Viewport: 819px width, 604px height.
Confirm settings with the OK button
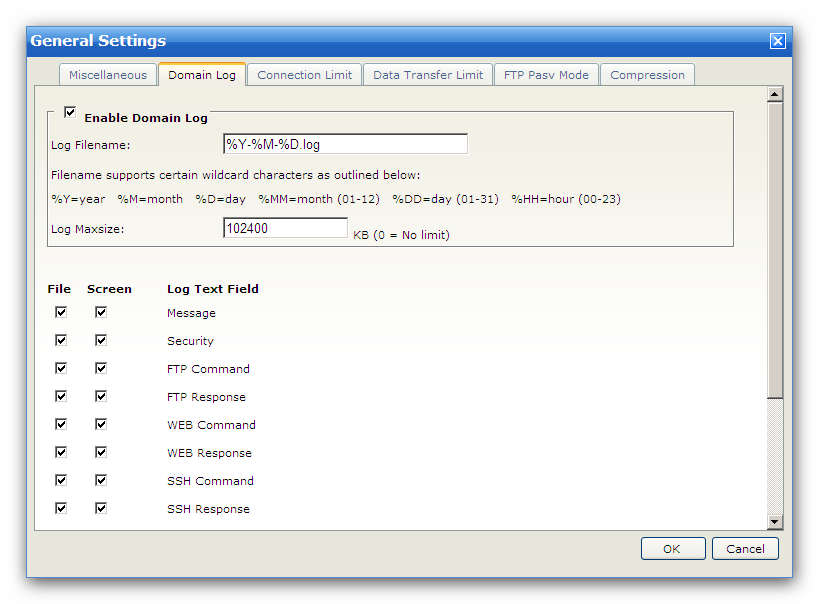[673, 549]
